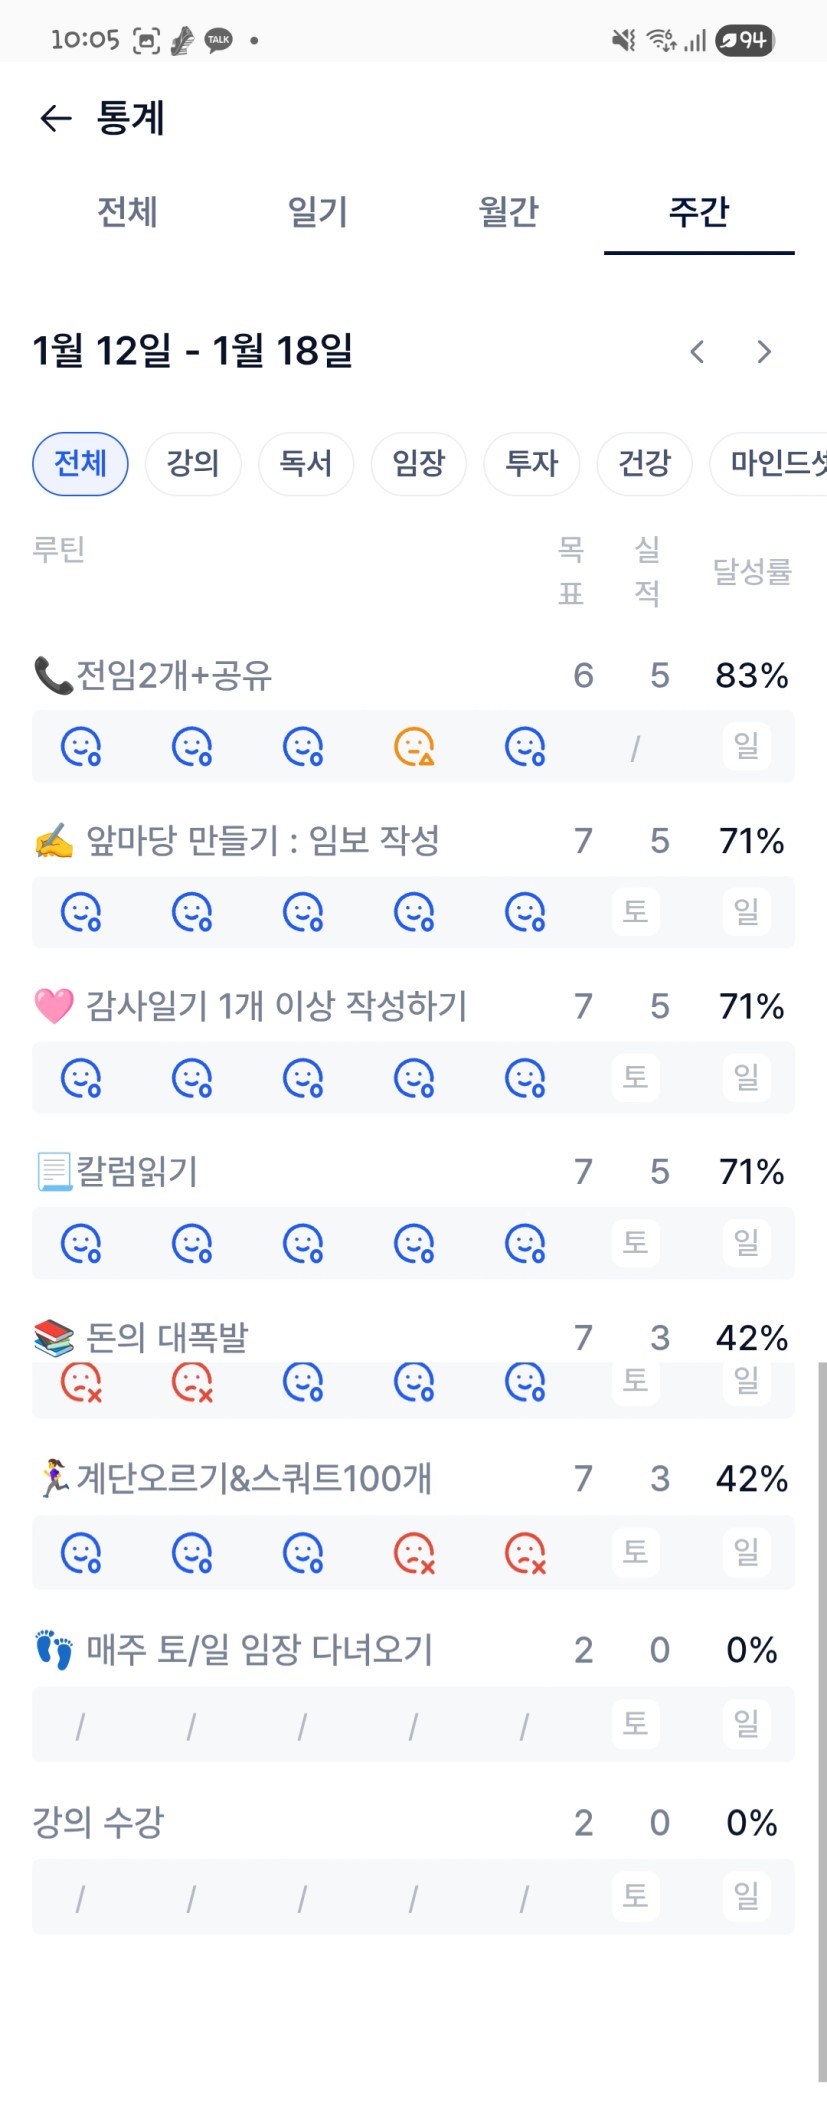This screenshot has height=2103, width=827.
Task: Open the 감사일기 1개 이상 작성하기 routine
Action: 277,1006
